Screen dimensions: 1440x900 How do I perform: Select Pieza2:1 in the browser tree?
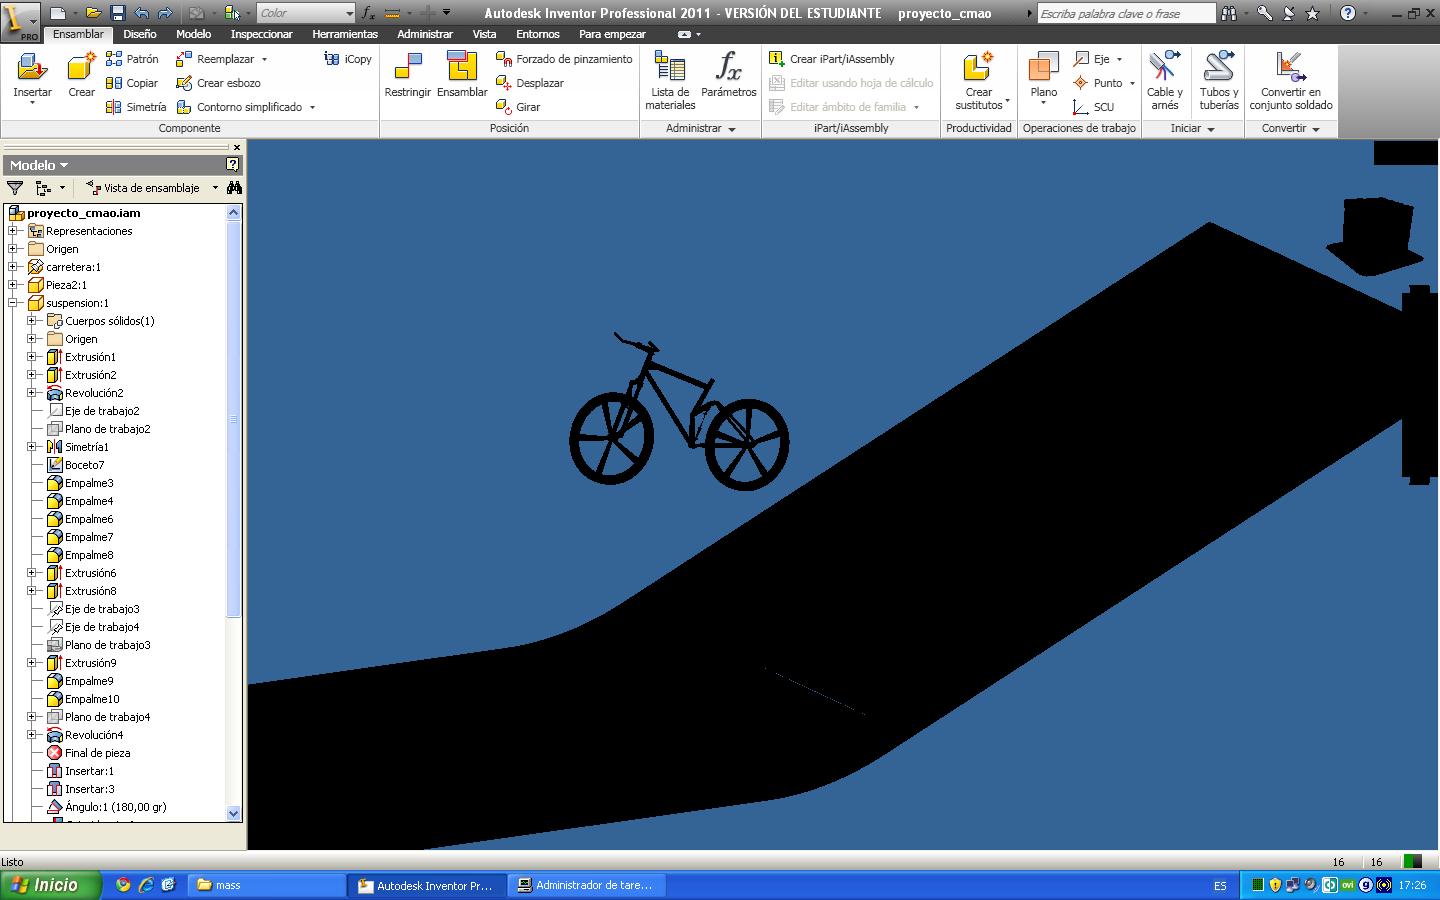66,285
